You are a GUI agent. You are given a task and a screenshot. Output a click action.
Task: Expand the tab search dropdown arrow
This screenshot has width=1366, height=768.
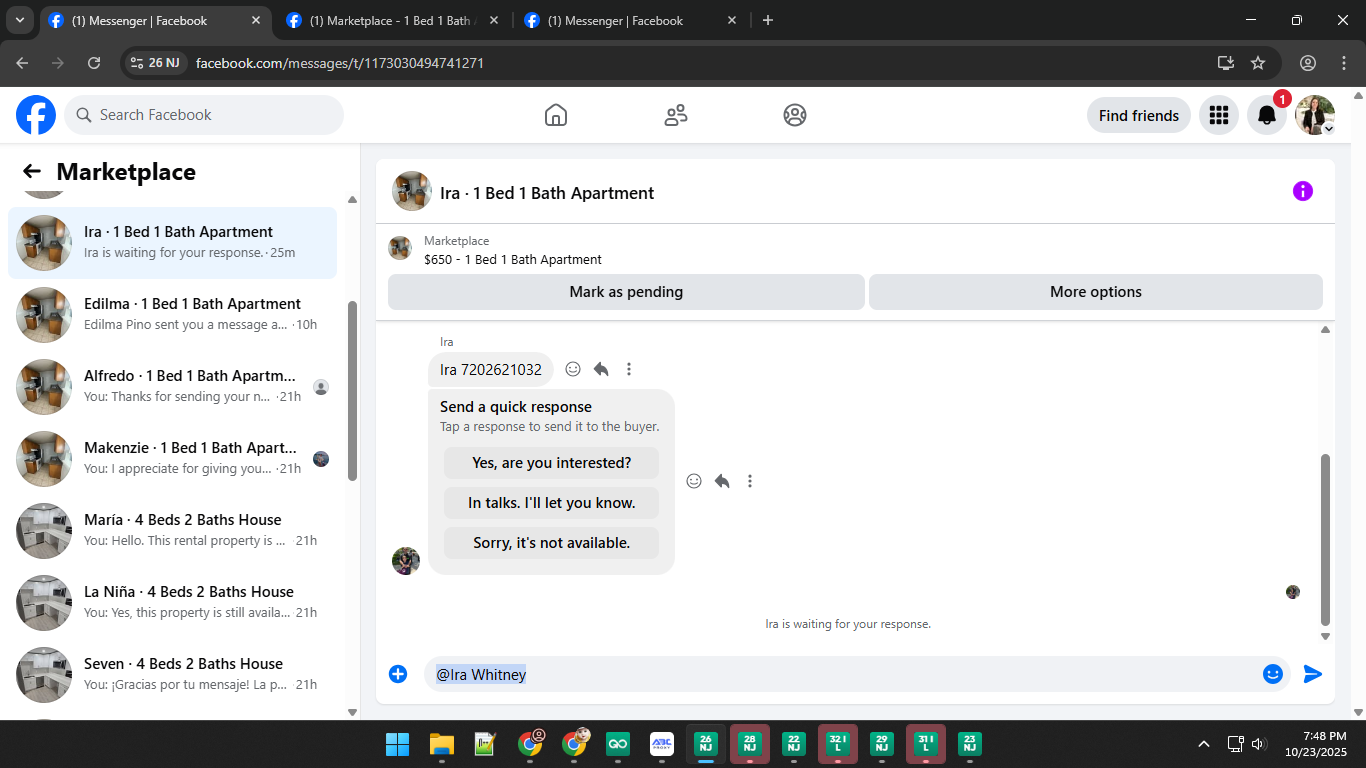click(x=19, y=20)
